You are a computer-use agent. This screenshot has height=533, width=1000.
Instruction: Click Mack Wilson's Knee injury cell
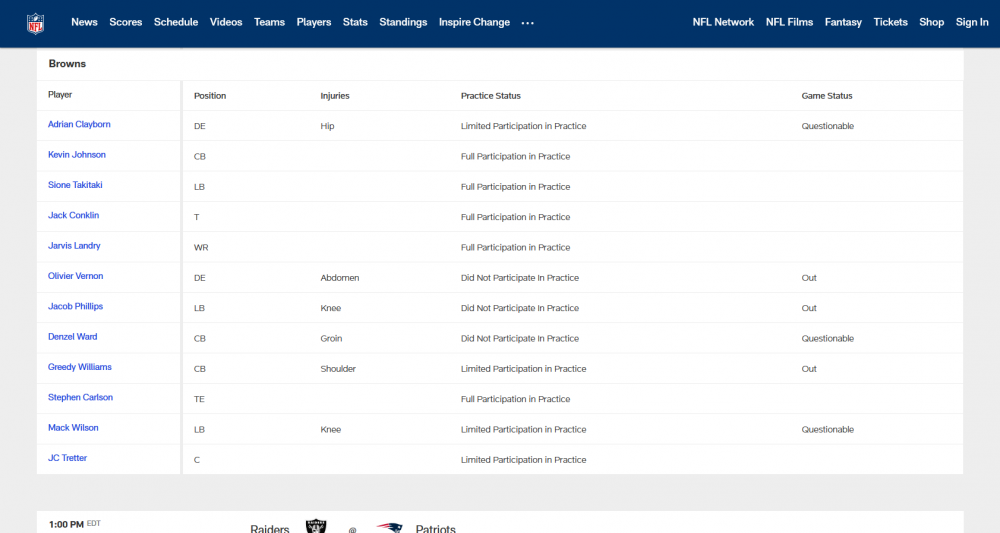[x=330, y=430]
